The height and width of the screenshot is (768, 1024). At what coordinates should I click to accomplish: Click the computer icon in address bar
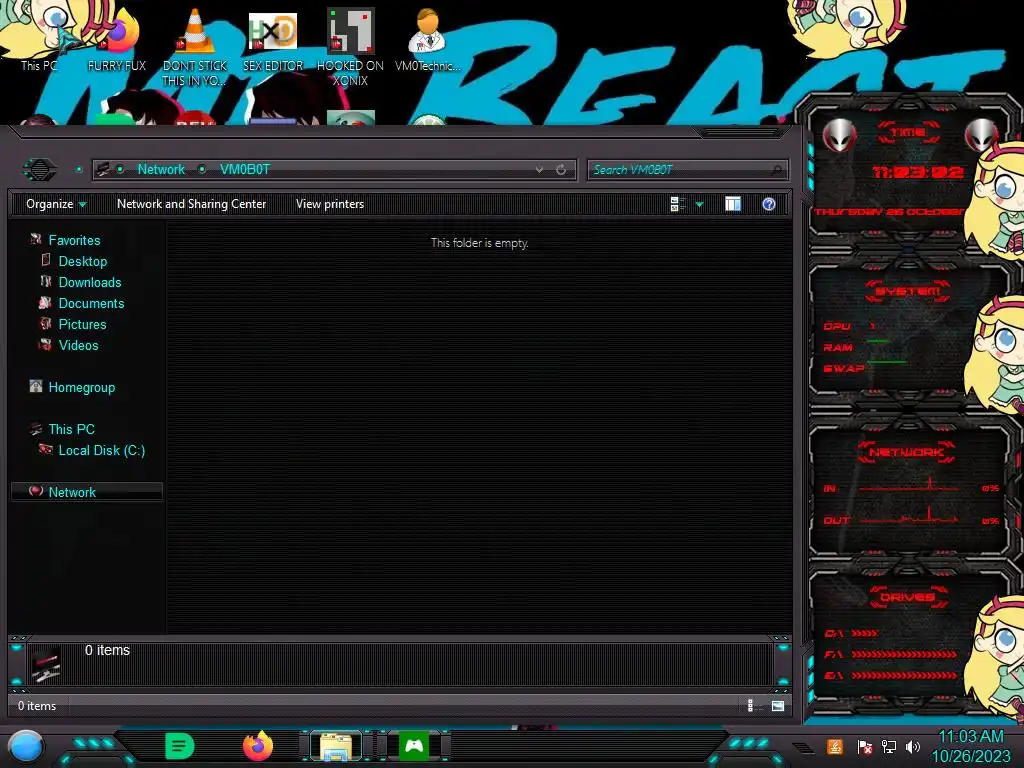103,170
